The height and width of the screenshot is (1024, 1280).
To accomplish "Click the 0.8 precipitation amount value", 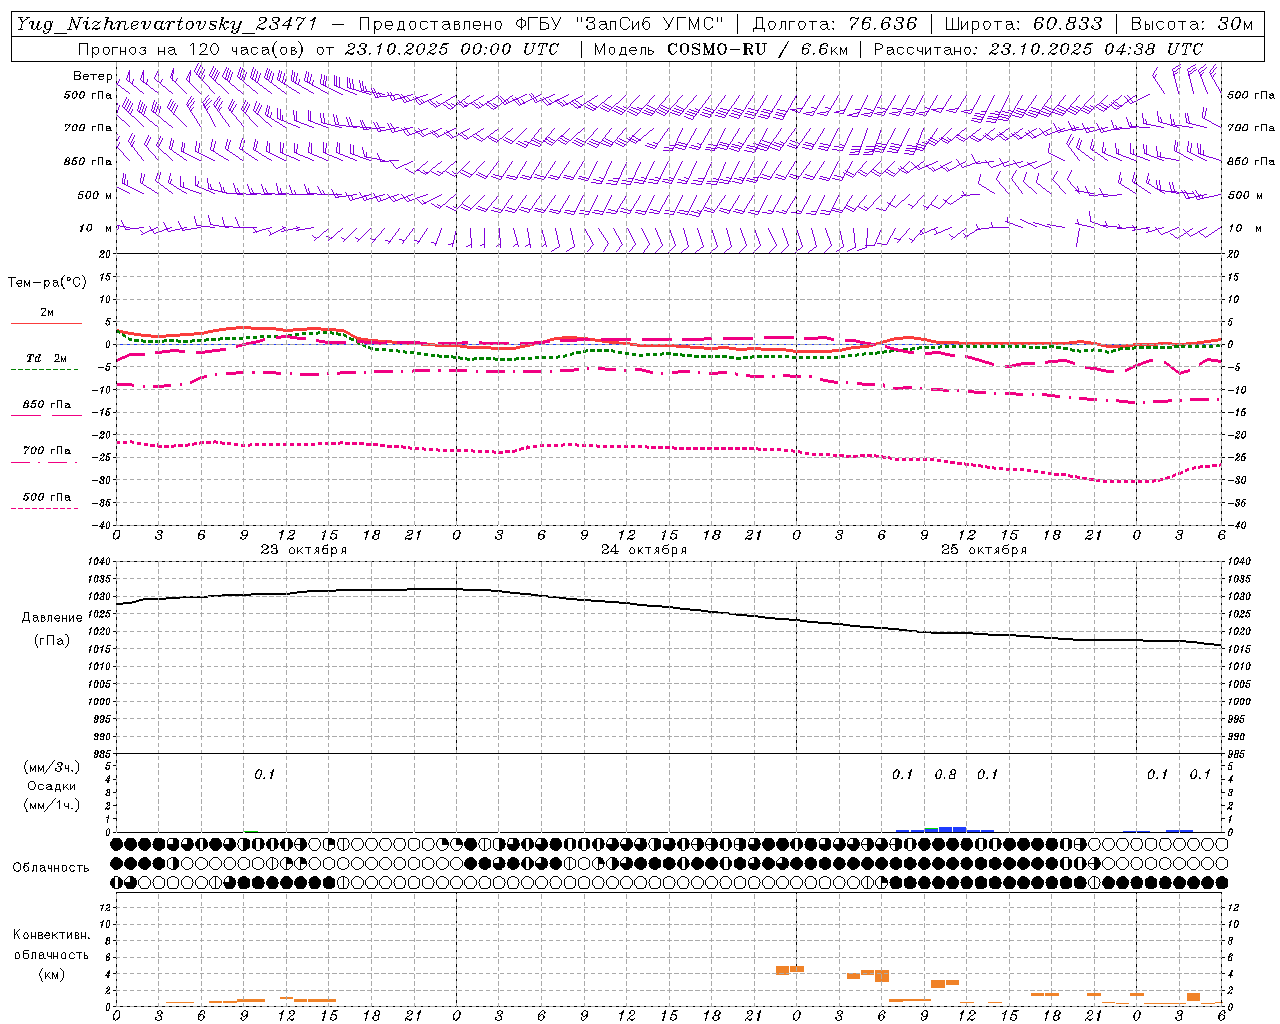I will pos(945,775).
